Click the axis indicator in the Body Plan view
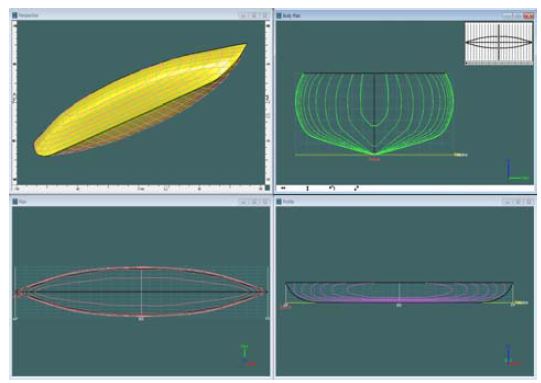Image resolution: width=541 pixels, height=383 pixels. tap(517, 170)
